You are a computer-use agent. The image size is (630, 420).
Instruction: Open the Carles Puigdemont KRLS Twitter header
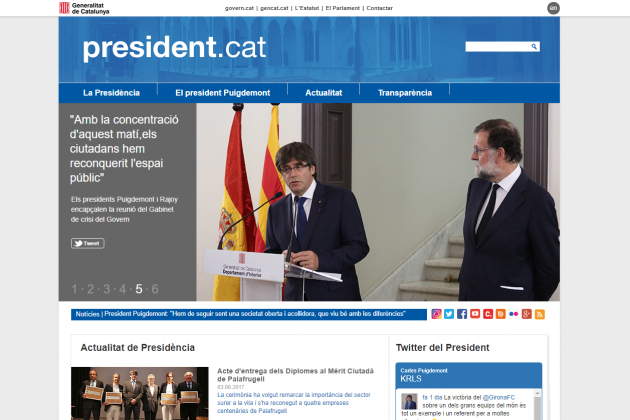(x=468, y=375)
